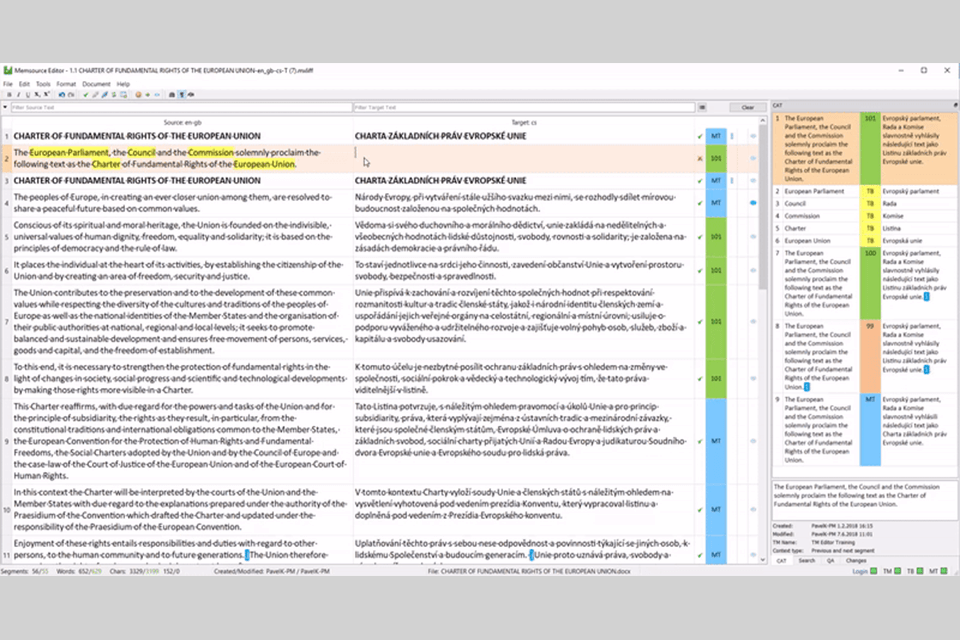Confirm segment using green check toolbar icon
This screenshot has height=640, width=960.
pos(86,95)
